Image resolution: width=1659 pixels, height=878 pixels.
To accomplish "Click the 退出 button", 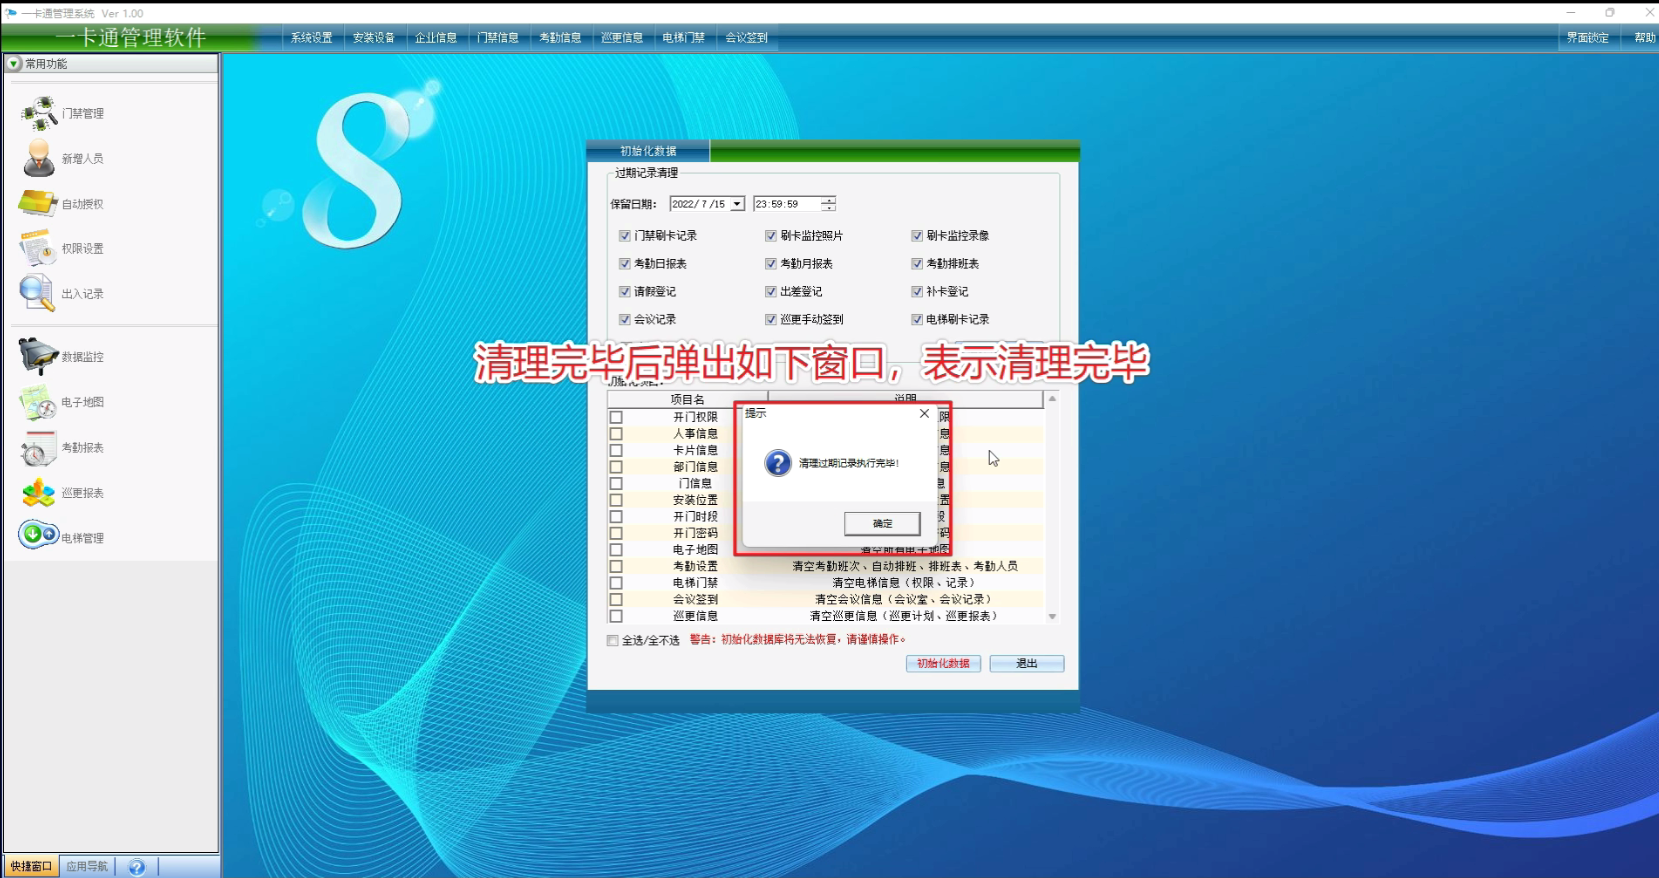I will (1026, 664).
